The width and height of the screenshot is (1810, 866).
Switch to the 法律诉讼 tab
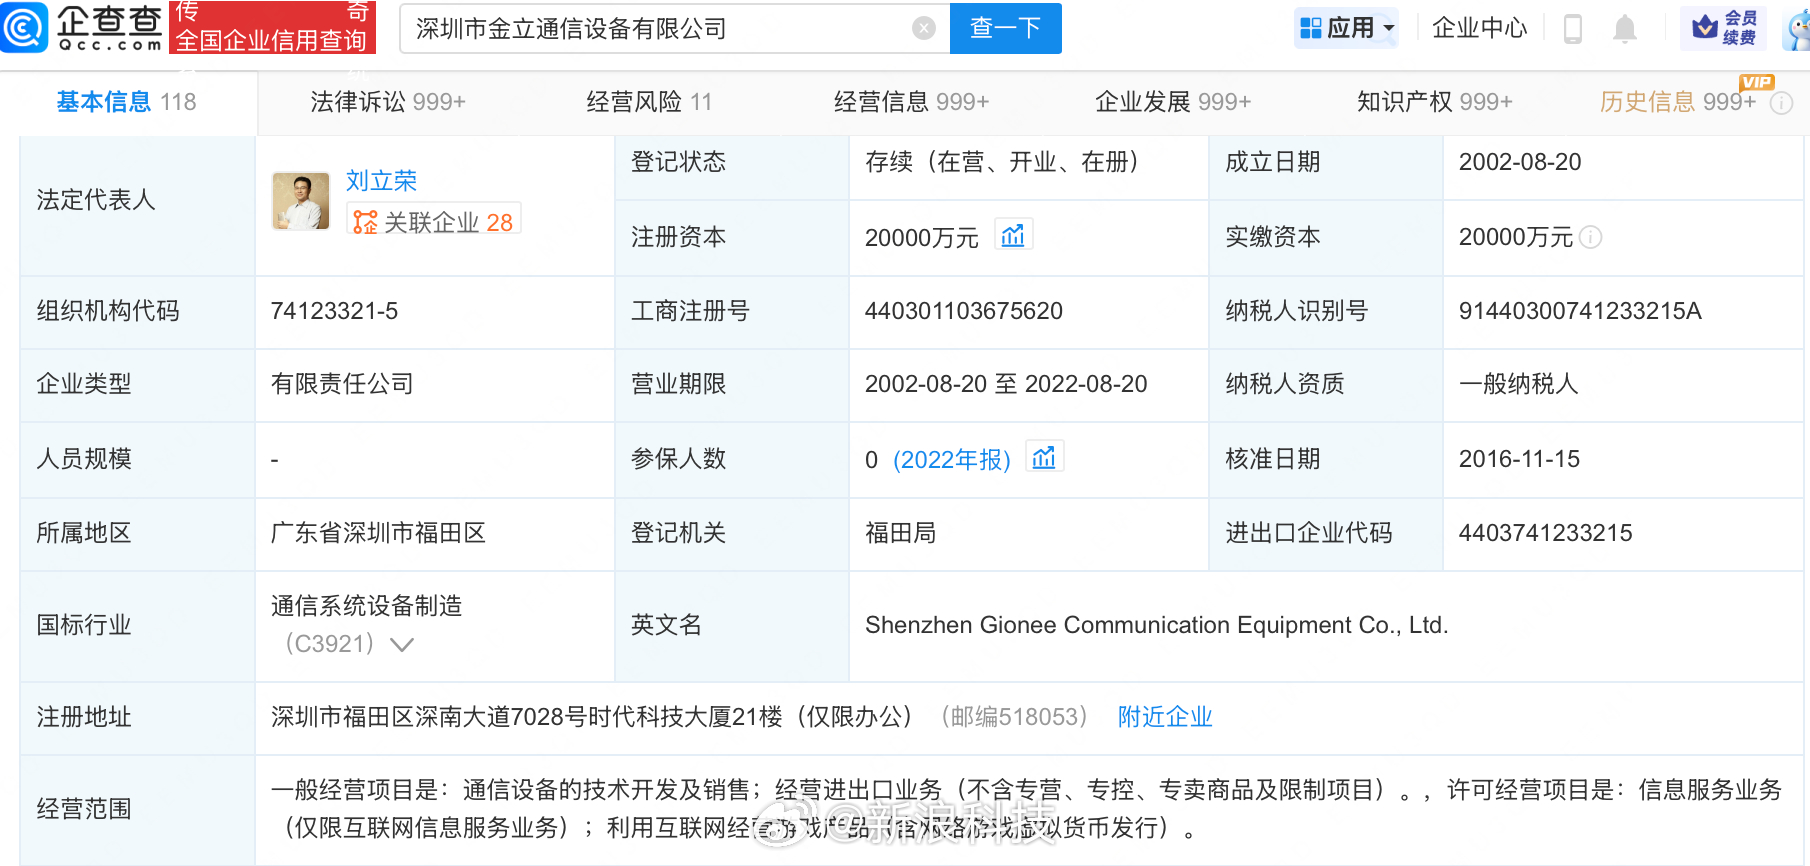tap(388, 102)
